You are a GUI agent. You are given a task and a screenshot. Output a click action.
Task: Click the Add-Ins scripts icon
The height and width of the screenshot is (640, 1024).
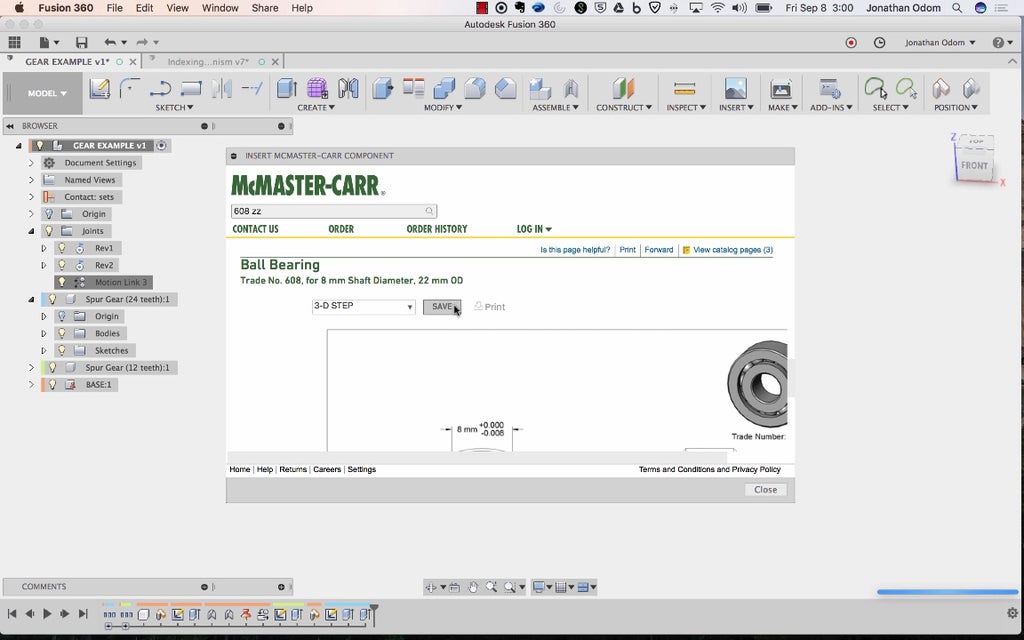click(830, 88)
